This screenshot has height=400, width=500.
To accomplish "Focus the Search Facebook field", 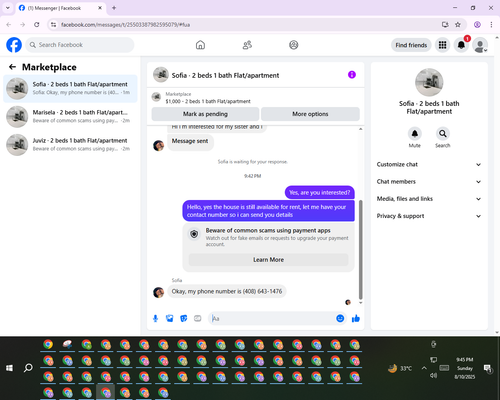I will pos(80,45).
